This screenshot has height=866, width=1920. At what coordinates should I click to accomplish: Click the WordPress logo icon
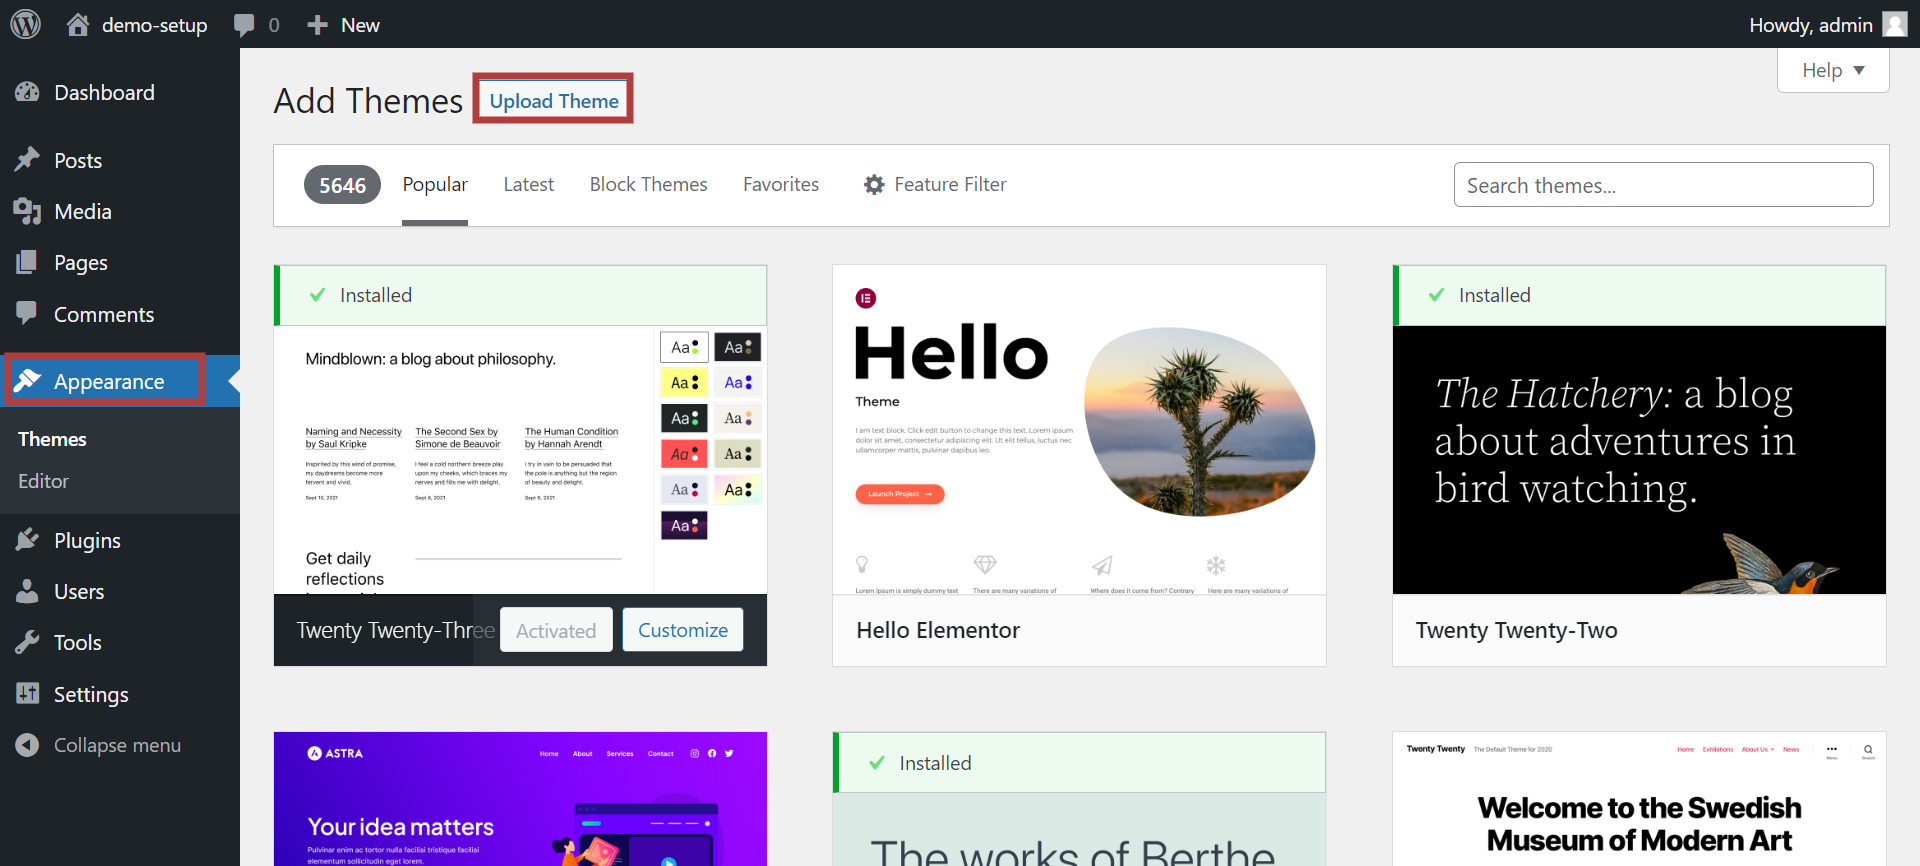pos(26,24)
